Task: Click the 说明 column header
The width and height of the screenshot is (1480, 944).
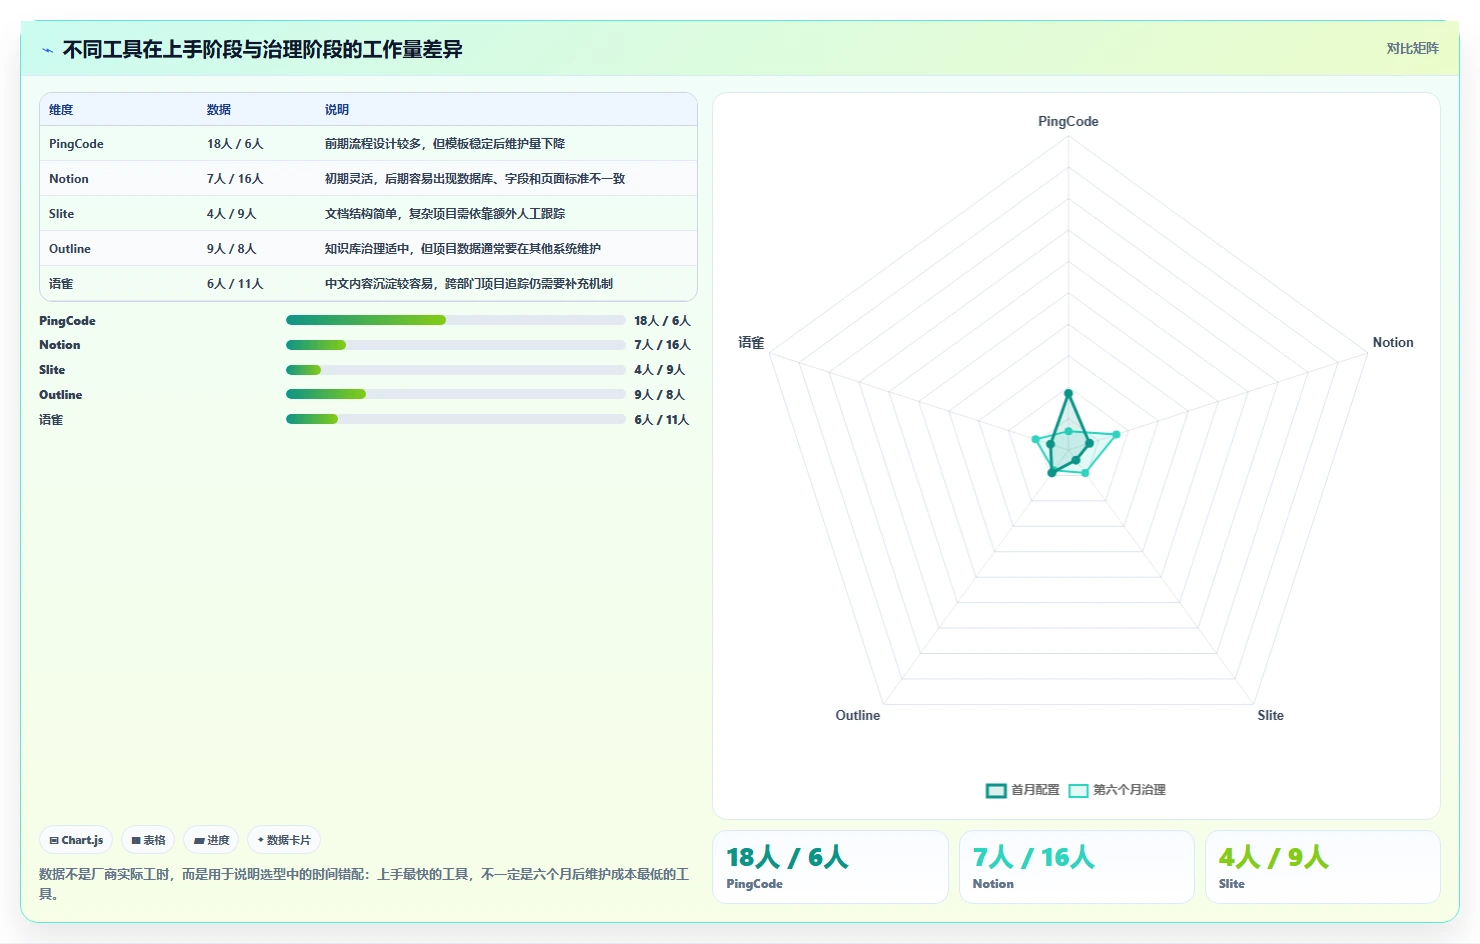Action: 337,110
